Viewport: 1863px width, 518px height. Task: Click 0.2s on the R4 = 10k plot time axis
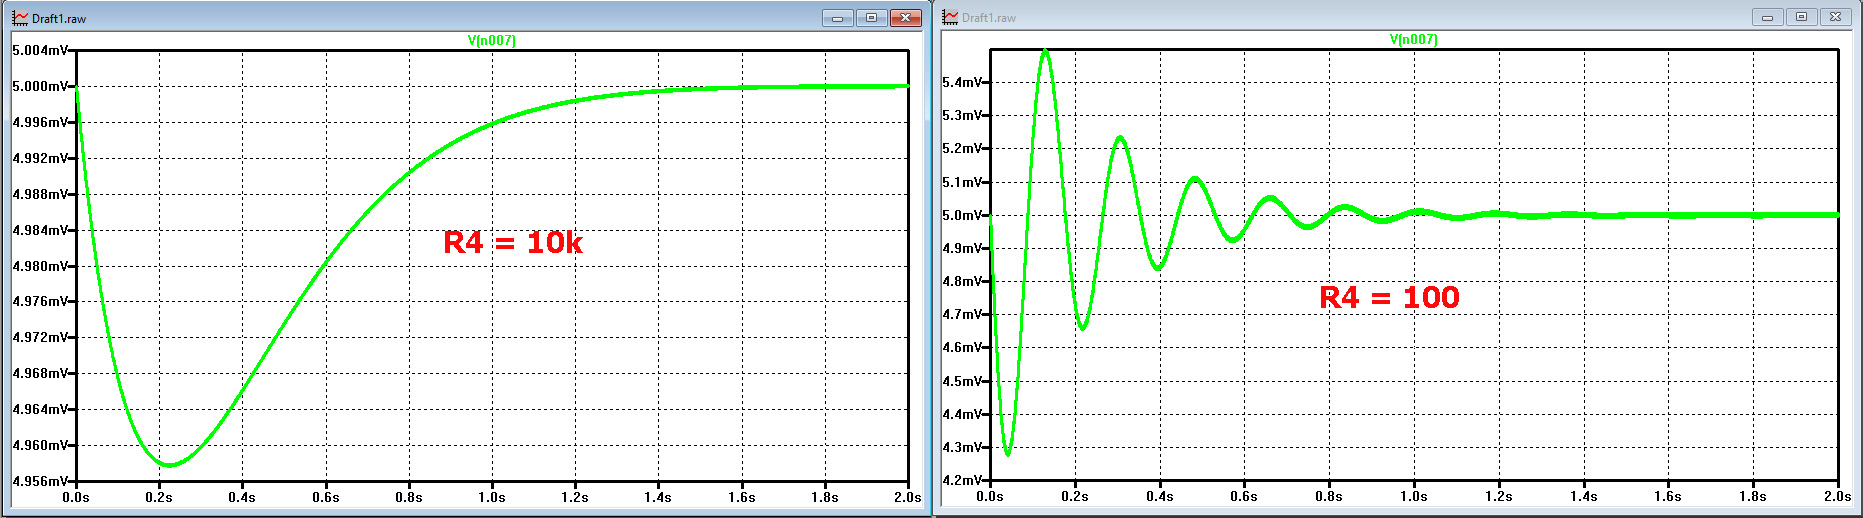pos(159,497)
